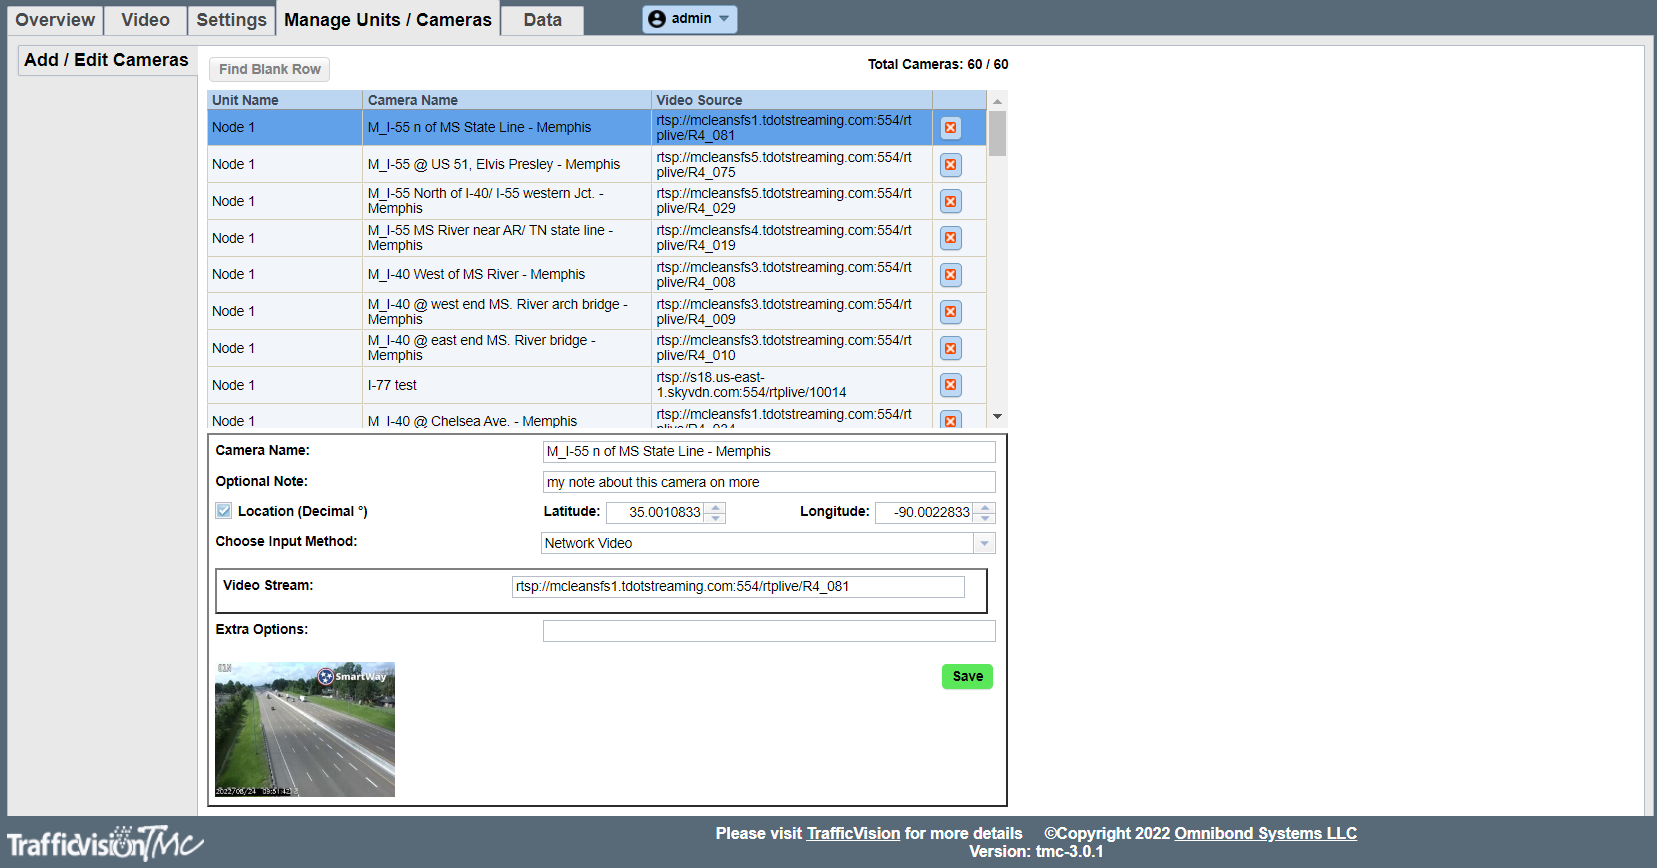Select the Manage Units / Cameras tab

pos(388,20)
